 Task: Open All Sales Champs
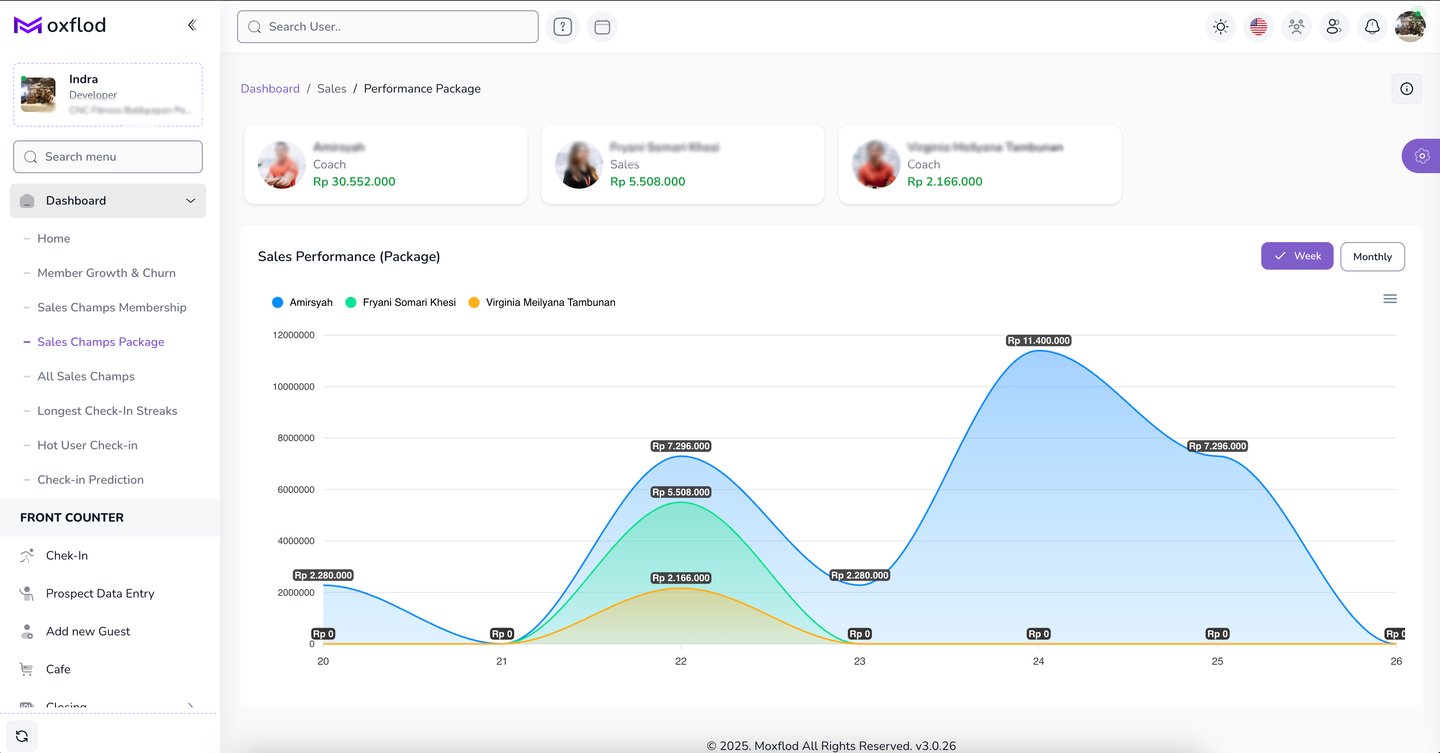pyautogui.click(x=86, y=377)
